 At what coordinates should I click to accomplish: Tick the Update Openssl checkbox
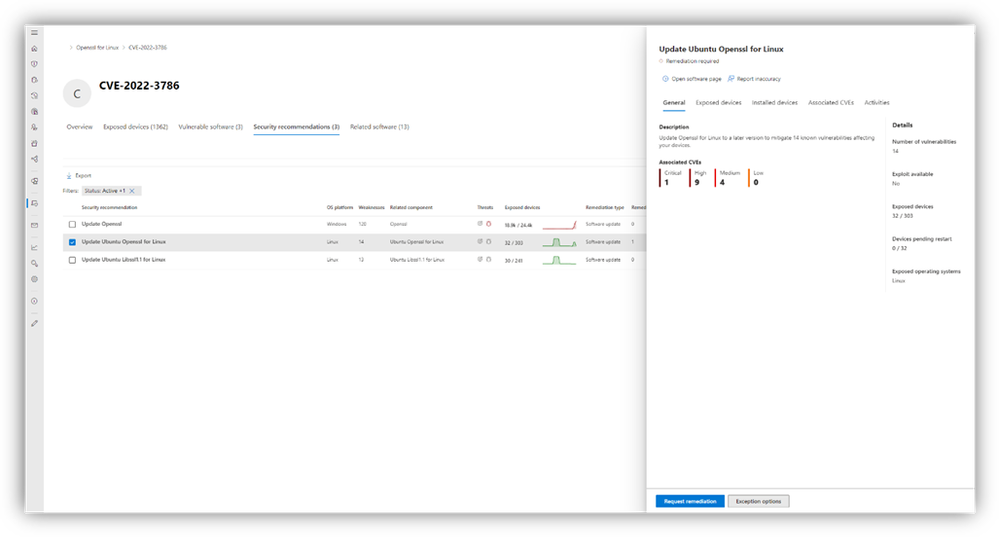pos(72,224)
